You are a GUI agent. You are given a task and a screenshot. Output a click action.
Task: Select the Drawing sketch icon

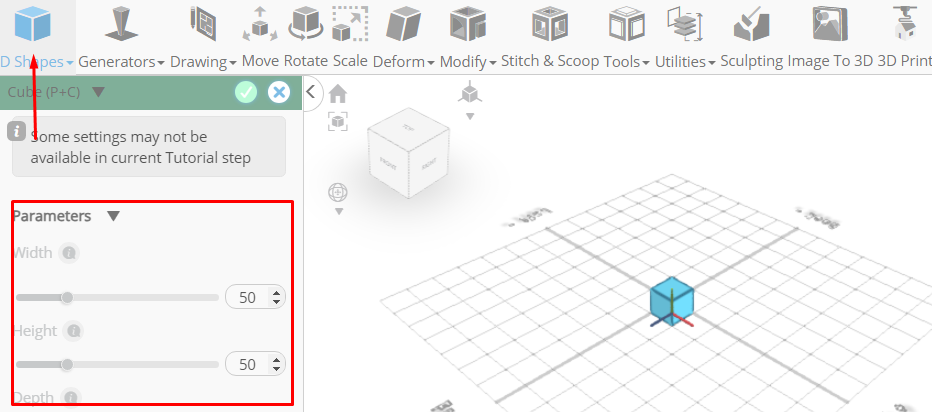pos(202,24)
